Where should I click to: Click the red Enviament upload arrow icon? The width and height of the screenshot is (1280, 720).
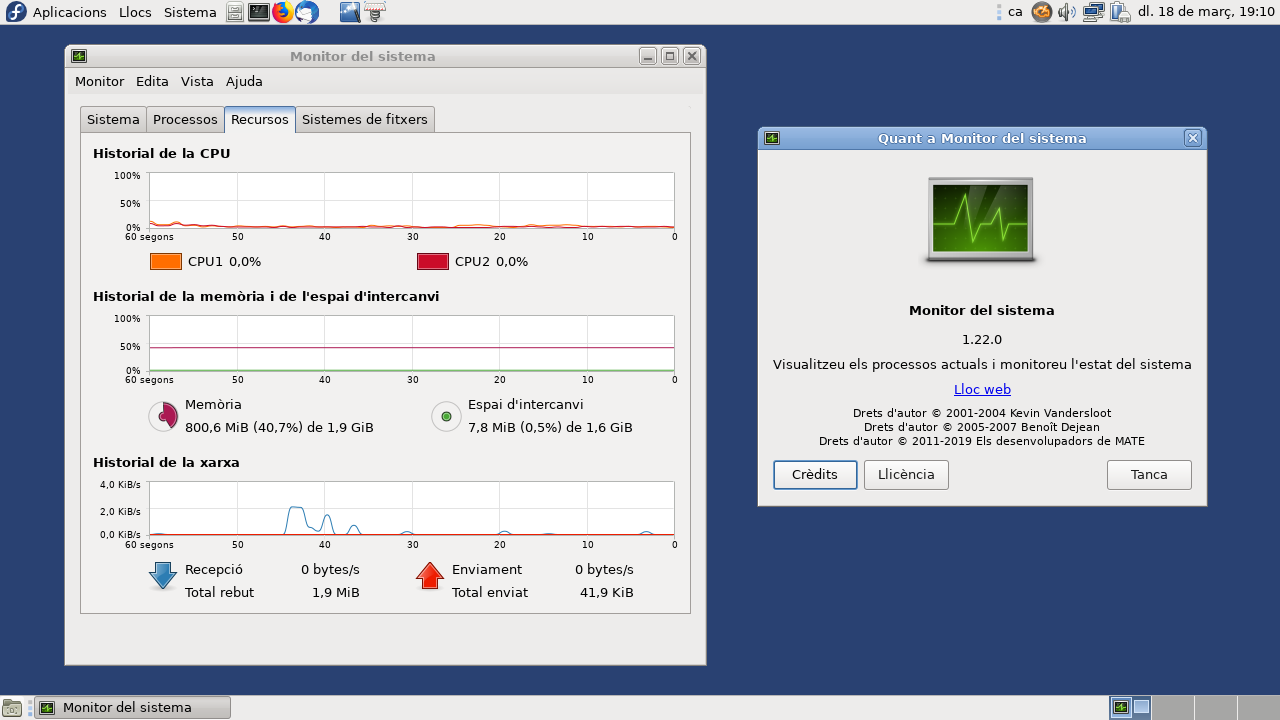430,576
